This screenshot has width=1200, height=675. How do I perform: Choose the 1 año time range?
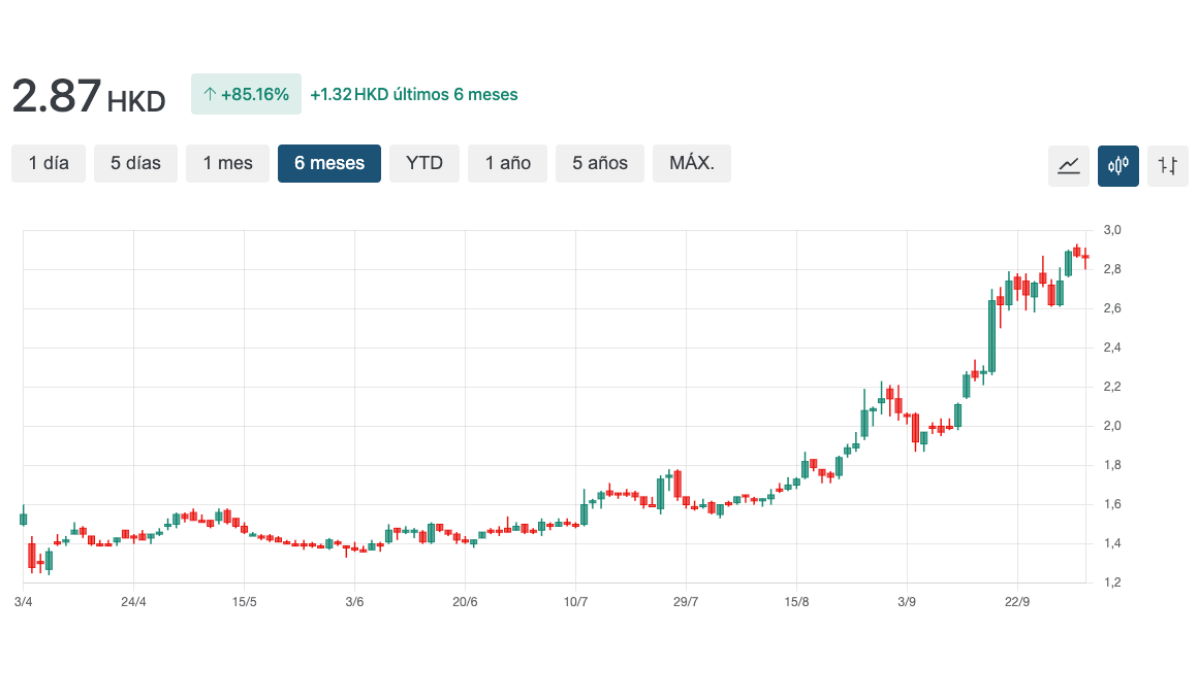[508, 163]
